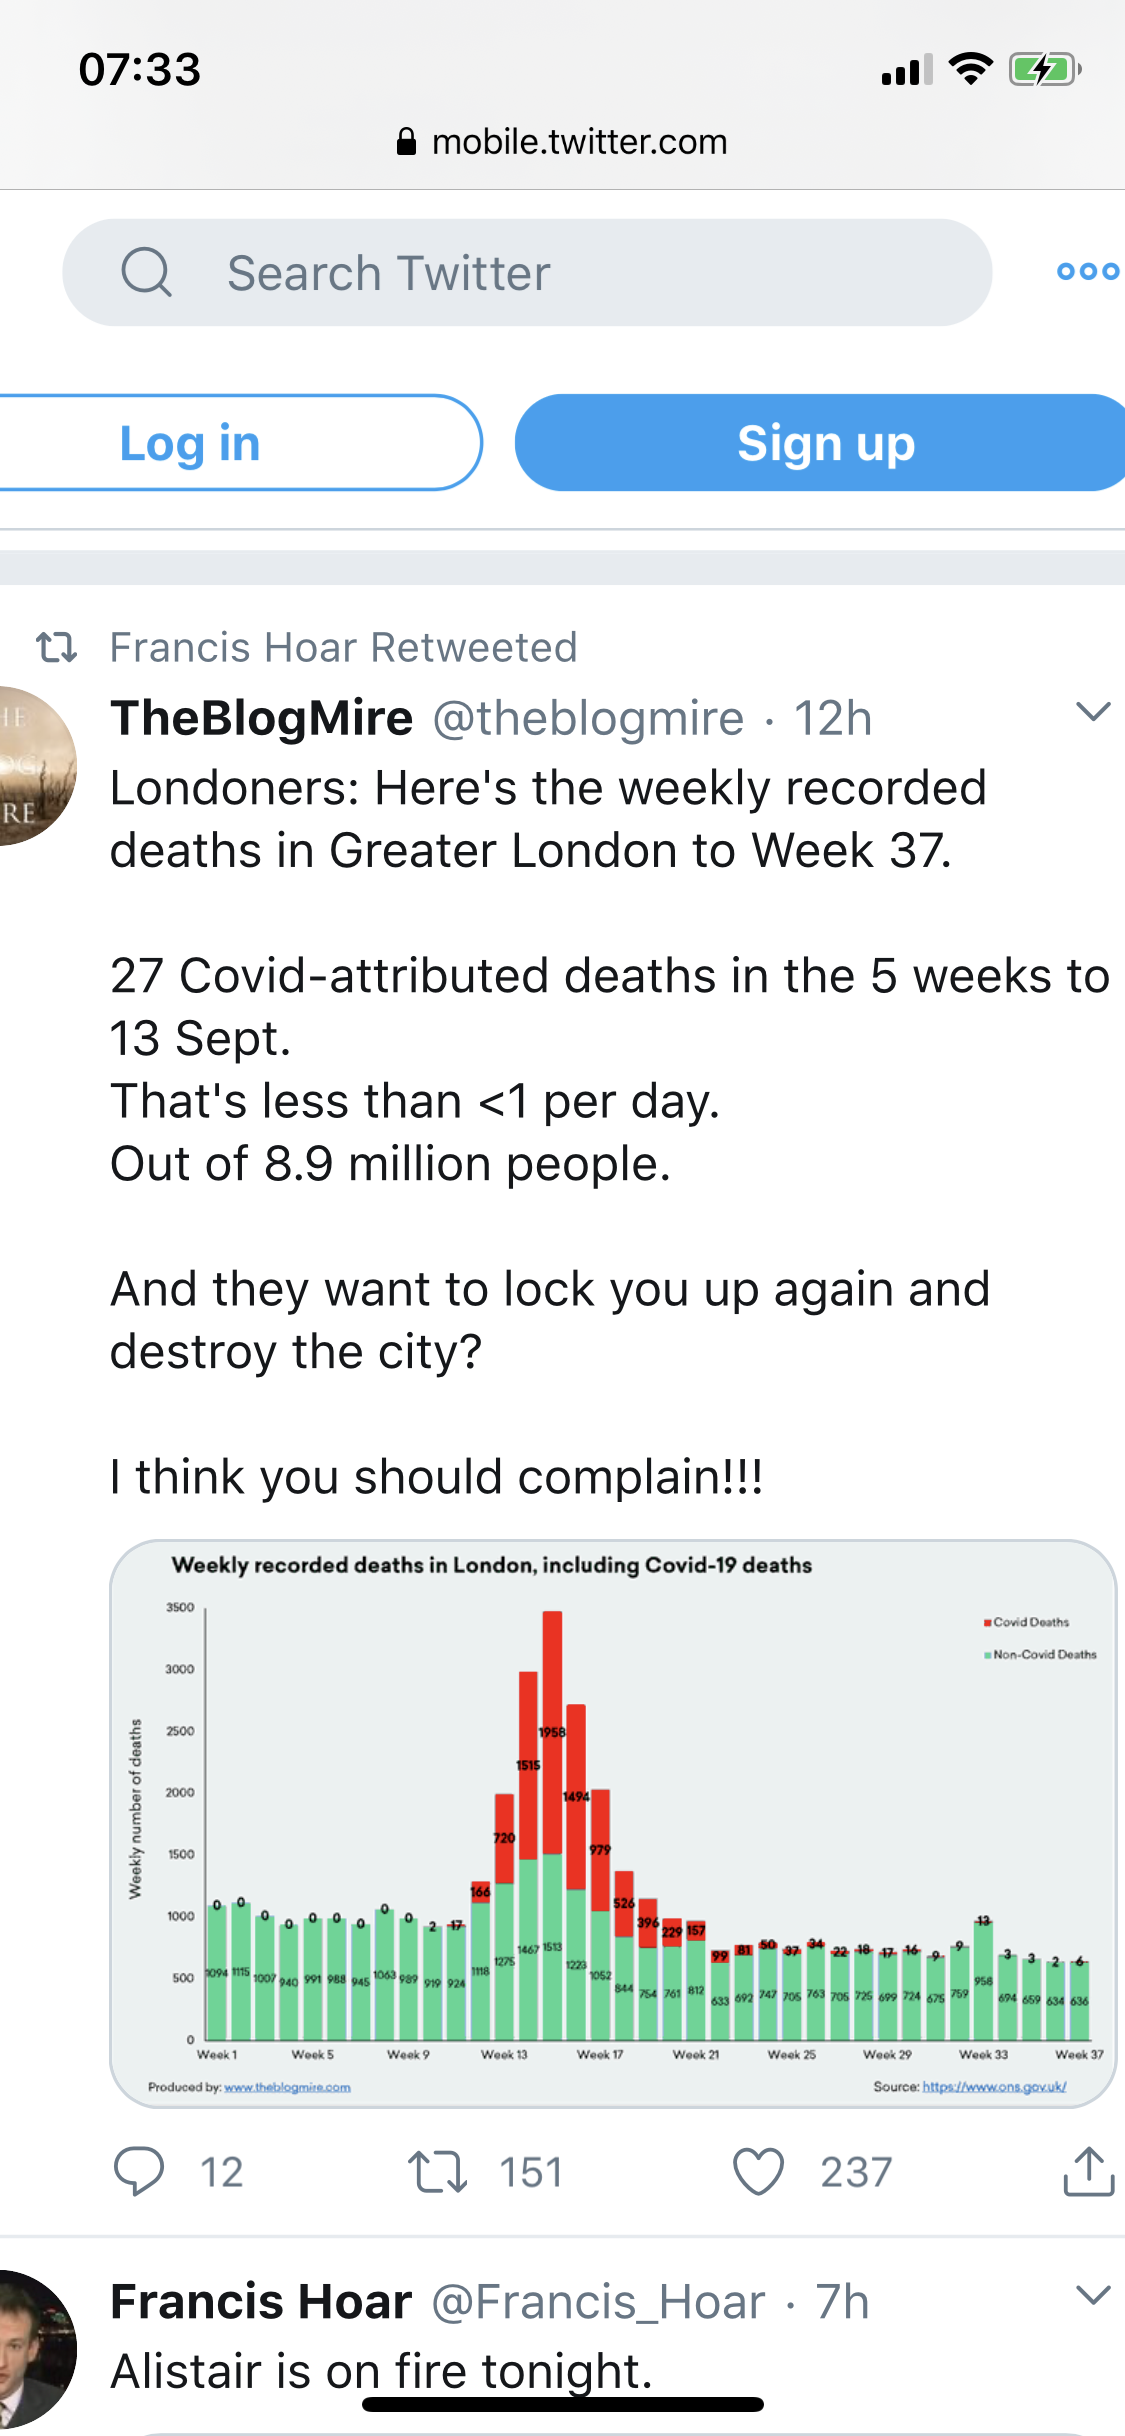Share TheBlogMire's tweet via share icon

[x=1088, y=2171]
